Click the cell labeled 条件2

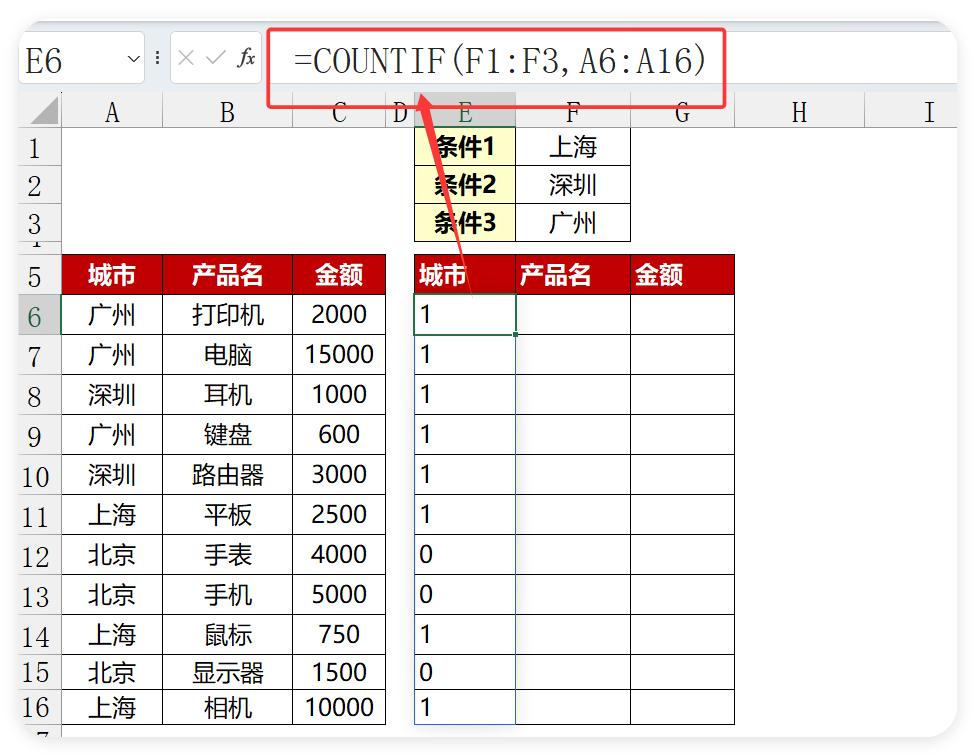[465, 185]
